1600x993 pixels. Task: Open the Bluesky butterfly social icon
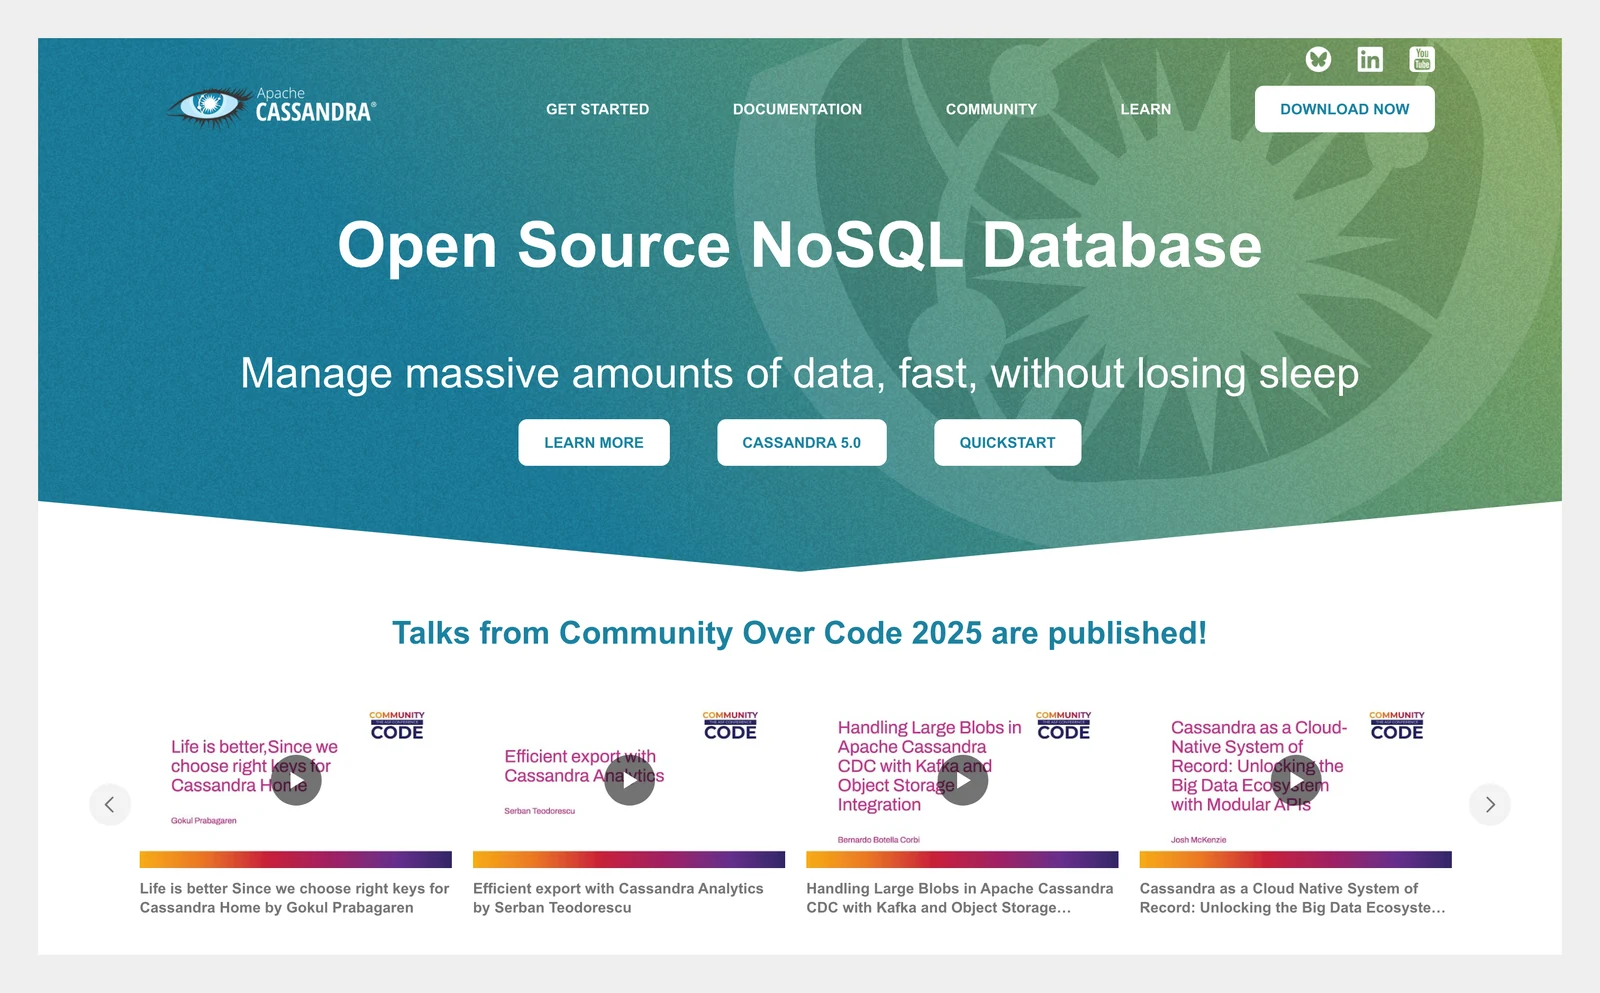point(1318,60)
